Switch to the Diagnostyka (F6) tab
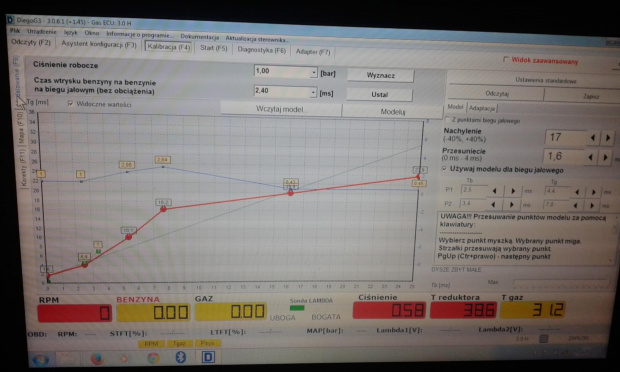620x372 pixels. pyautogui.click(x=261, y=50)
